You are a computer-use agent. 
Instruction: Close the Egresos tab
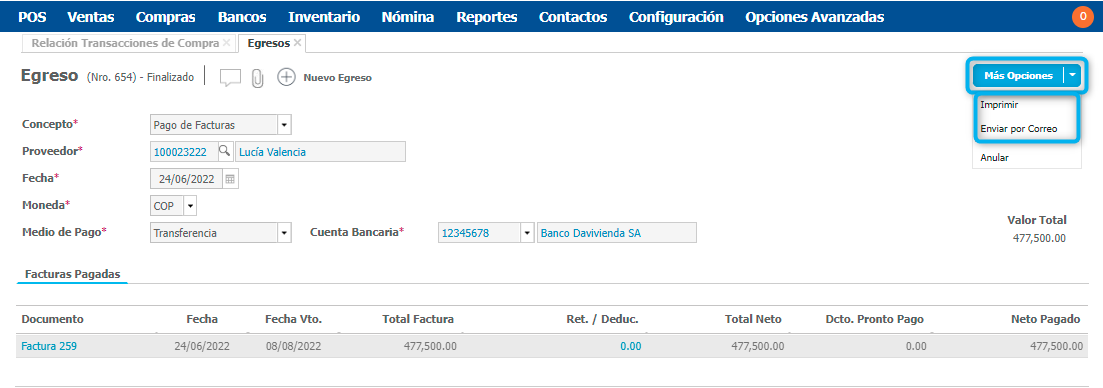[298, 43]
